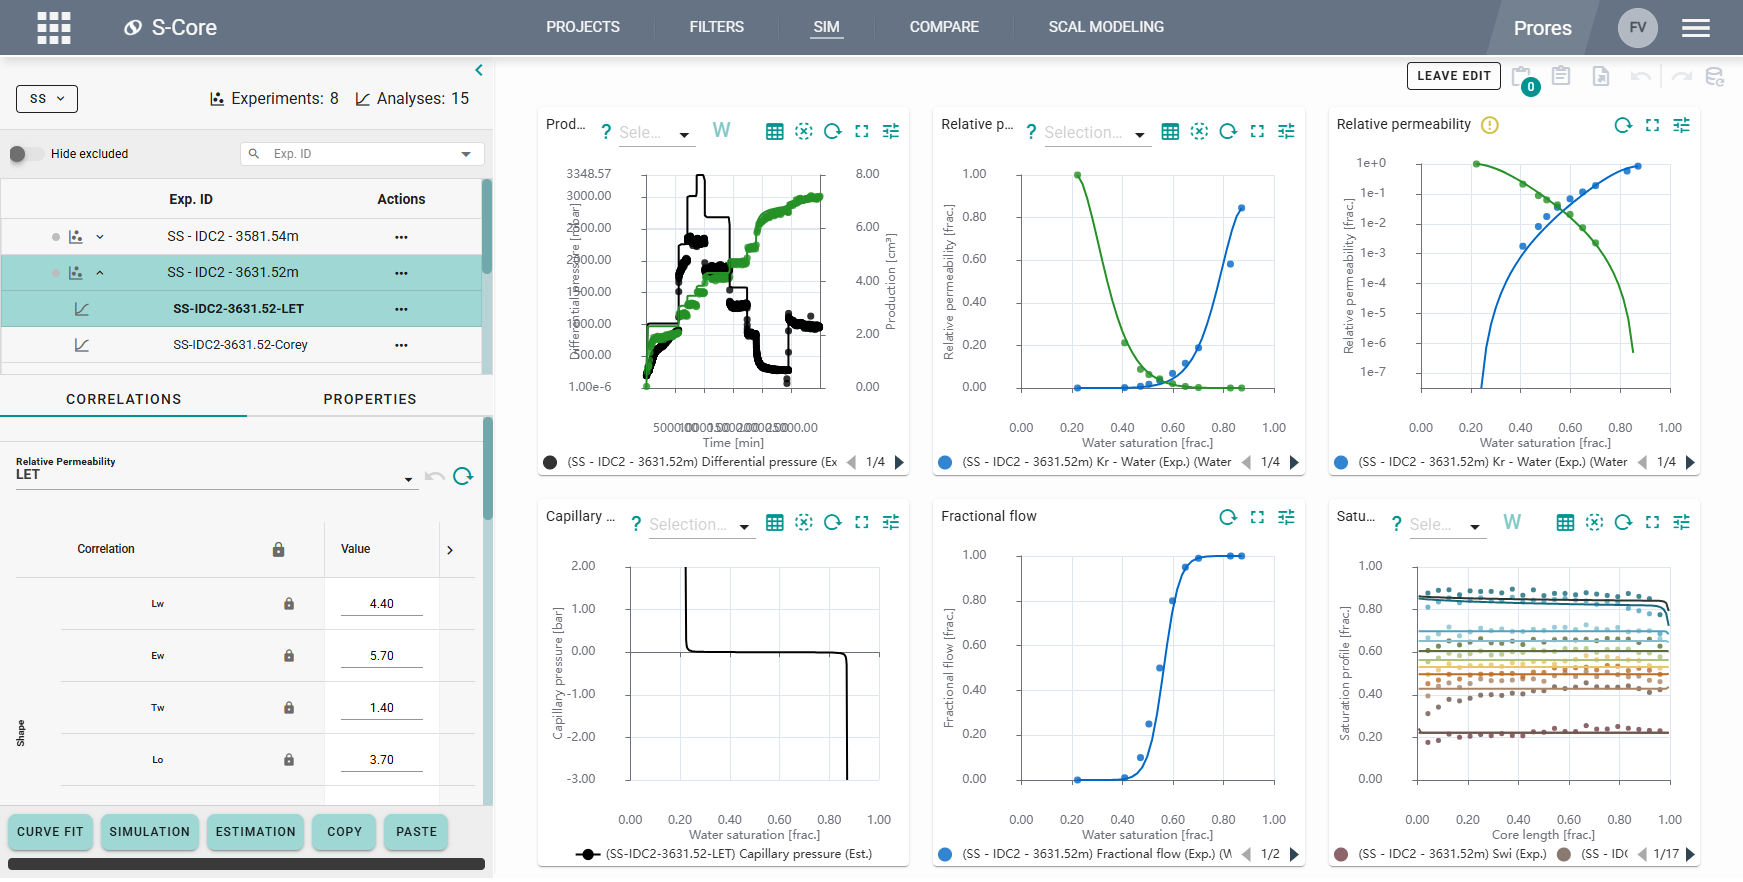Open settings on linear Relative permeability plot
The width and height of the screenshot is (1743, 882).
click(x=1286, y=132)
